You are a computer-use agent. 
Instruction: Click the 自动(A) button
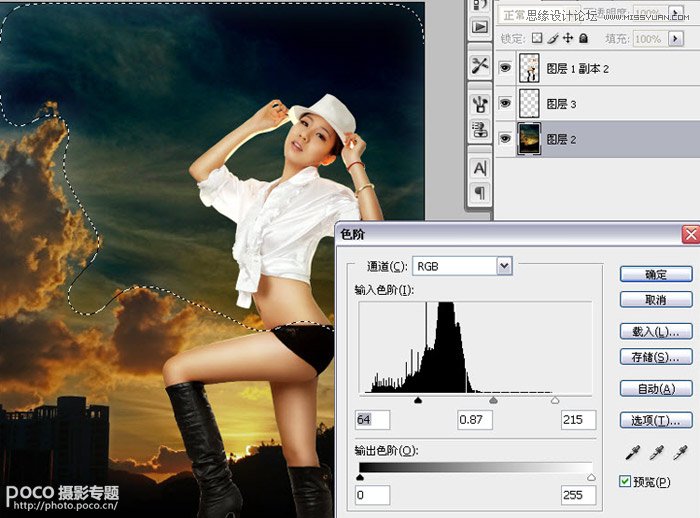[656, 389]
